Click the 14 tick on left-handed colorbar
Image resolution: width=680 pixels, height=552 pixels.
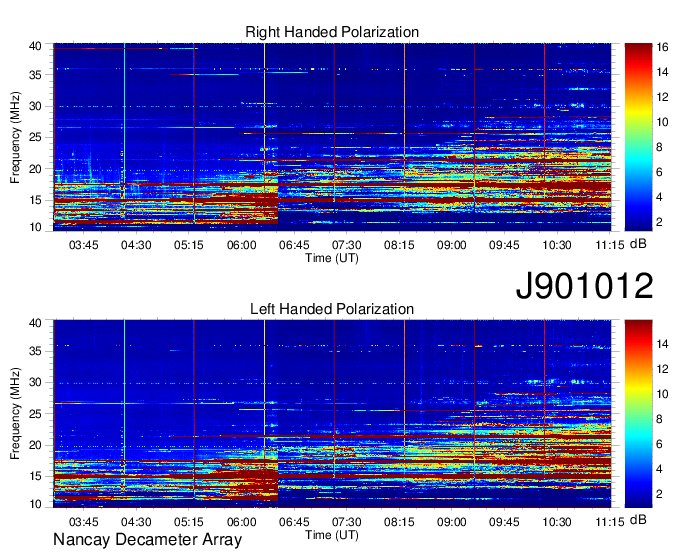coord(662,344)
